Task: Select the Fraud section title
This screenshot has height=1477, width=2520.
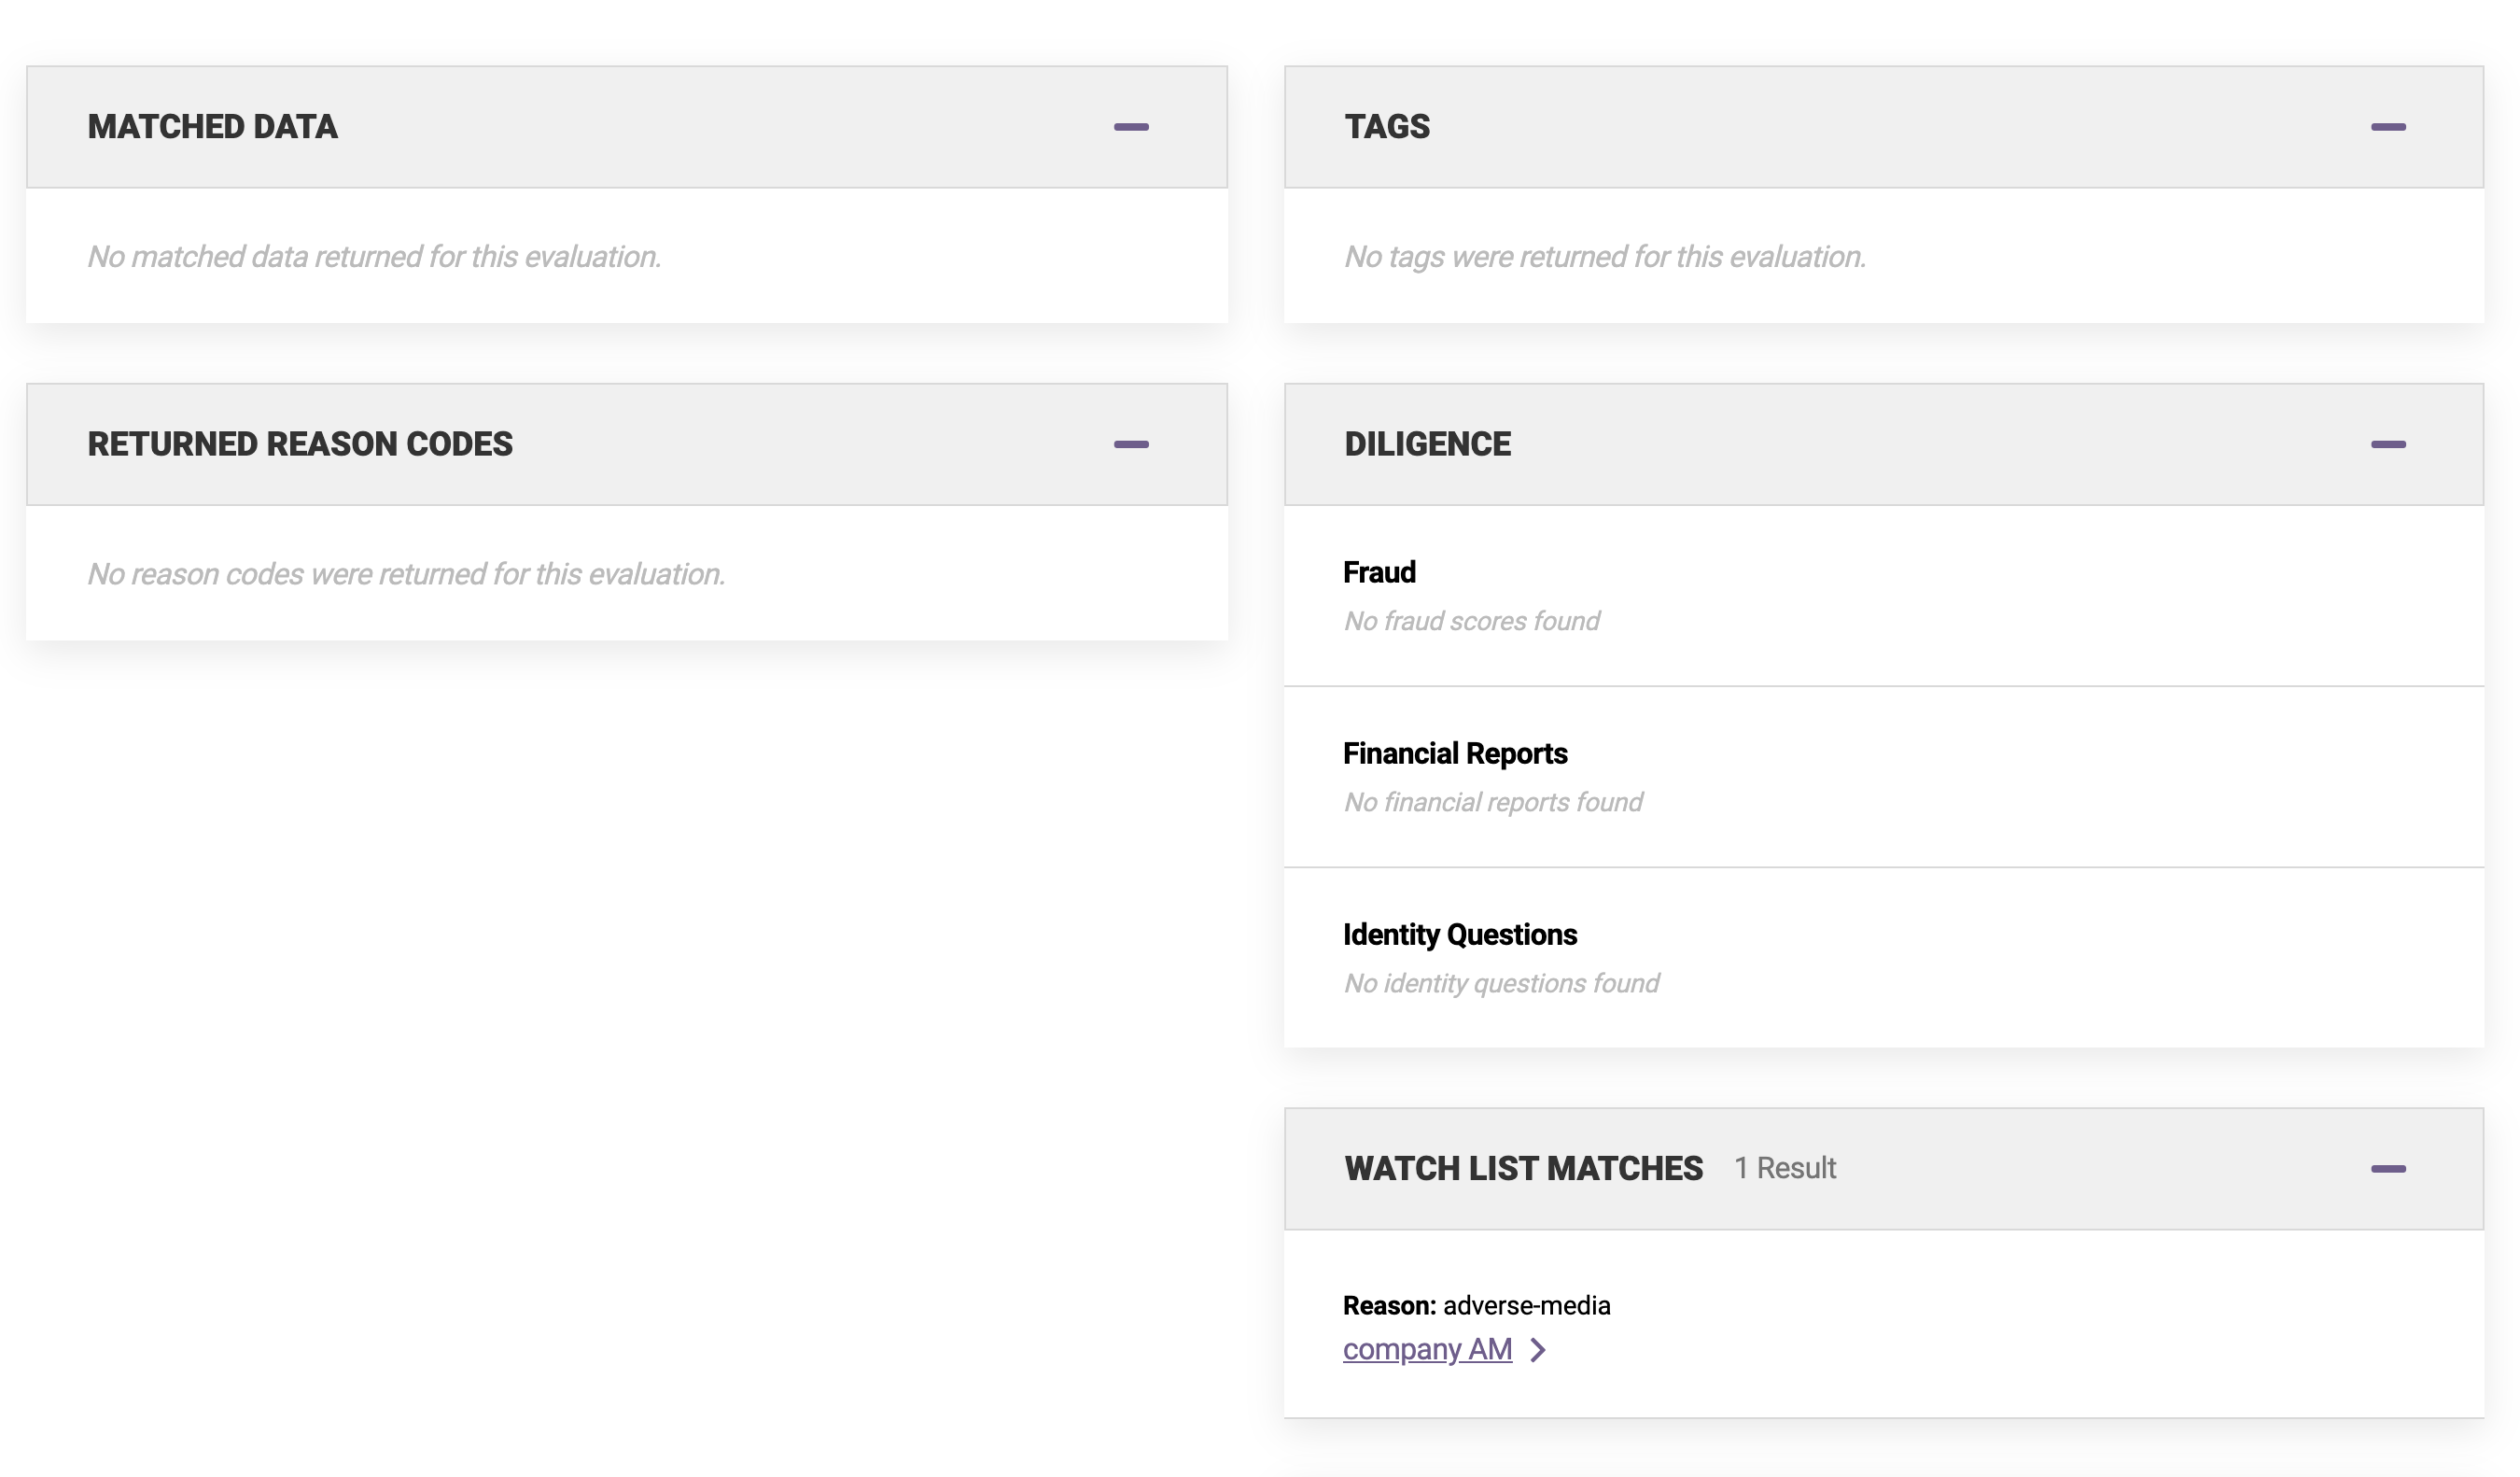Action: pos(1379,572)
